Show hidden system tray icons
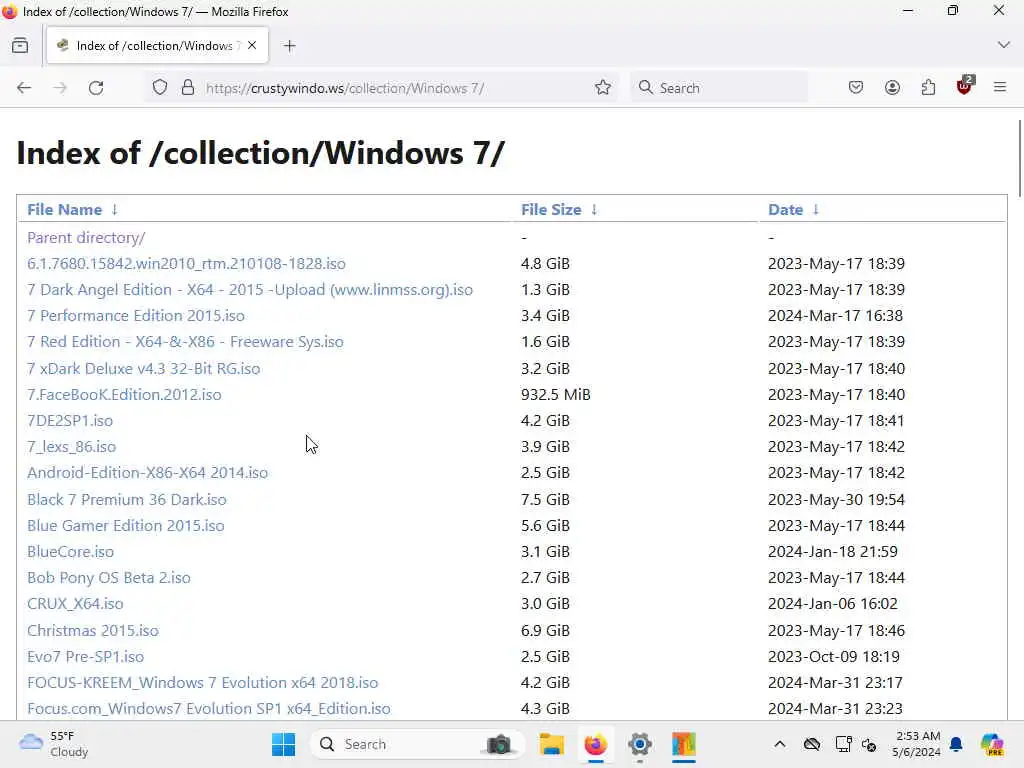Viewport: 1024px width, 768px height. (x=780, y=744)
